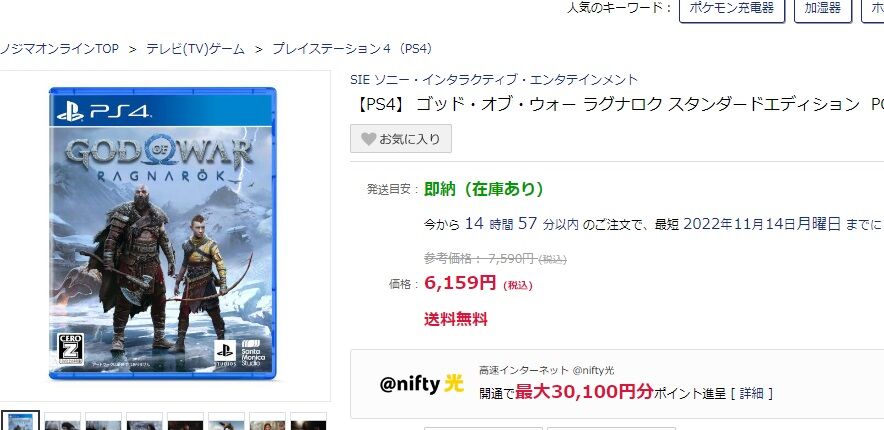Enlarge the God of War Ragnarök cover image
The image size is (884, 430).
pos(162,233)
